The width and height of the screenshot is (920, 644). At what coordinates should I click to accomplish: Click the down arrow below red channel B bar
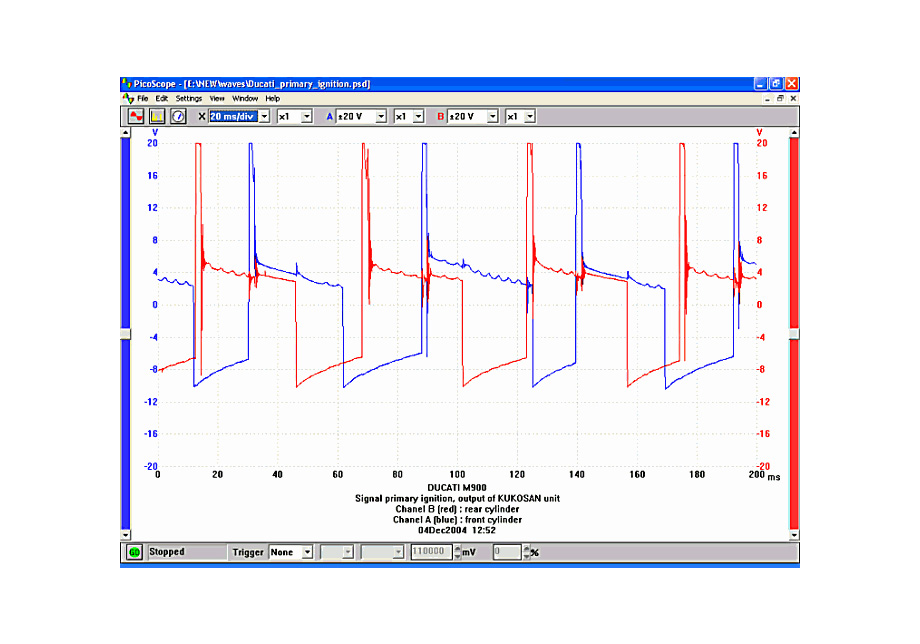click(x=794, y=535)
